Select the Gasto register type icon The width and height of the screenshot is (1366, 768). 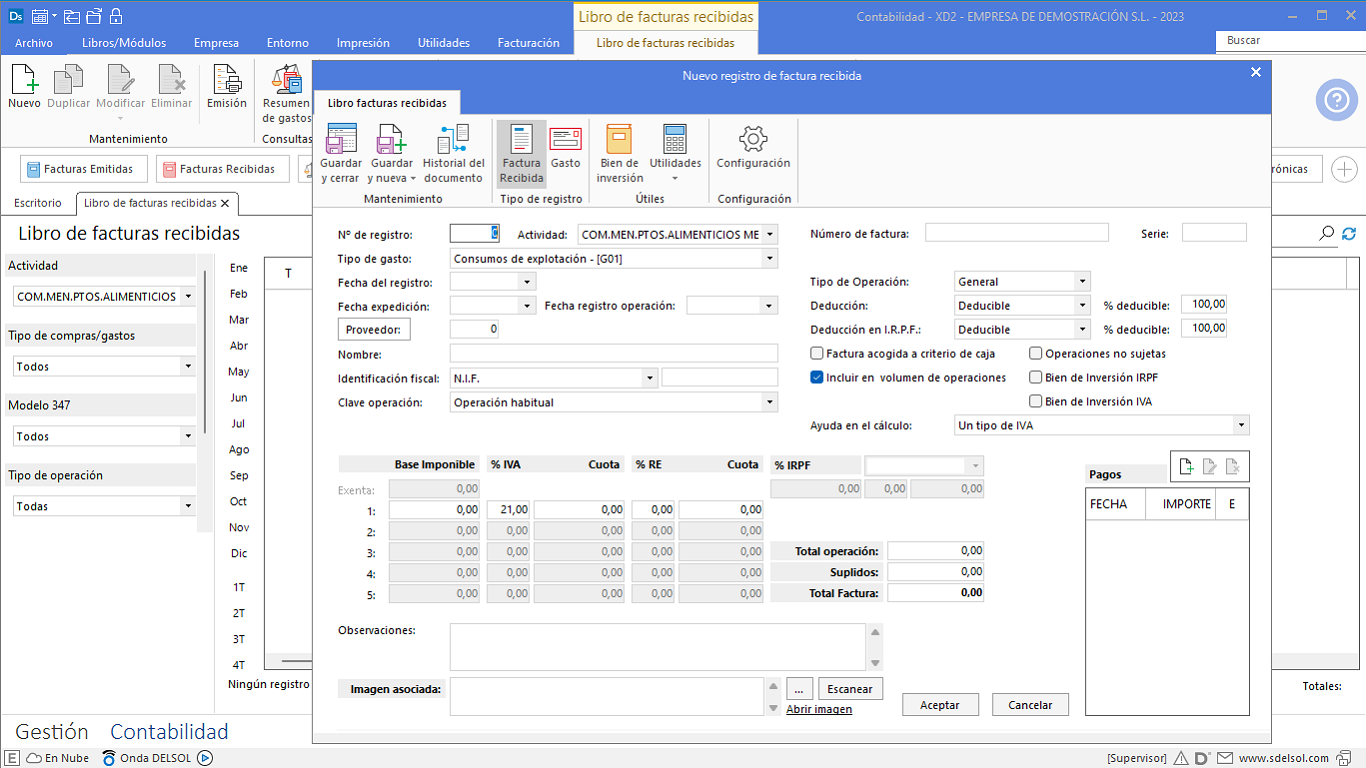[x=565, y=148]
